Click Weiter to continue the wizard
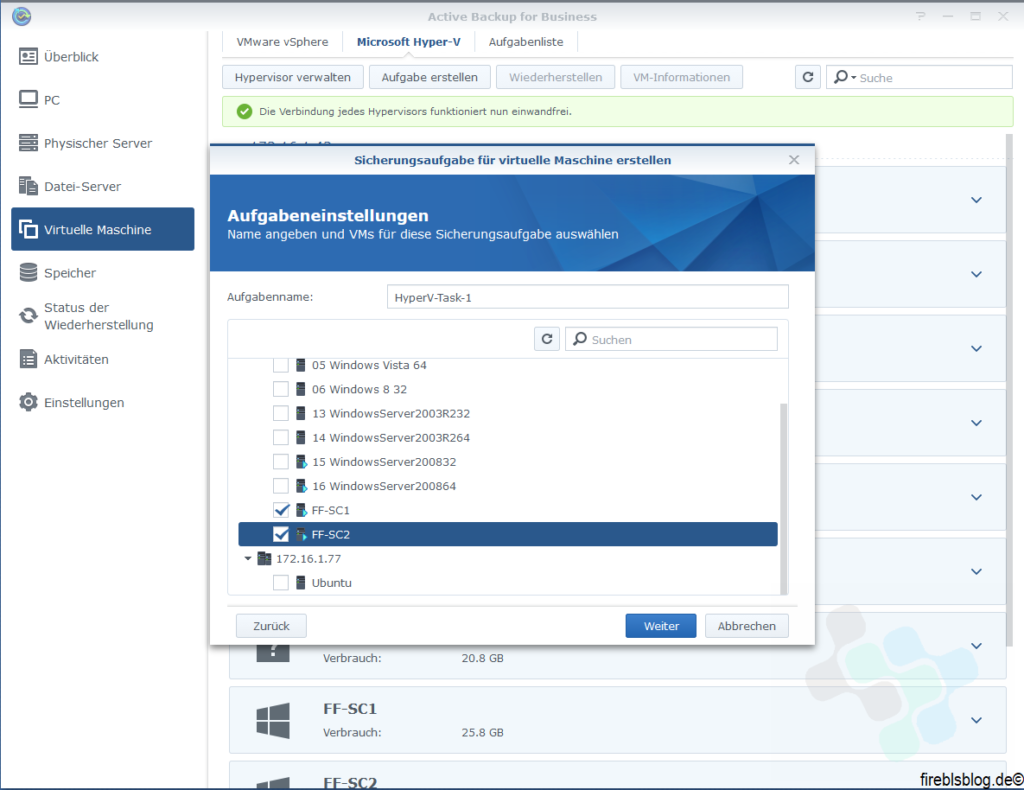The height and width of the screenshot is (790, 1024). tap(661, 625)
